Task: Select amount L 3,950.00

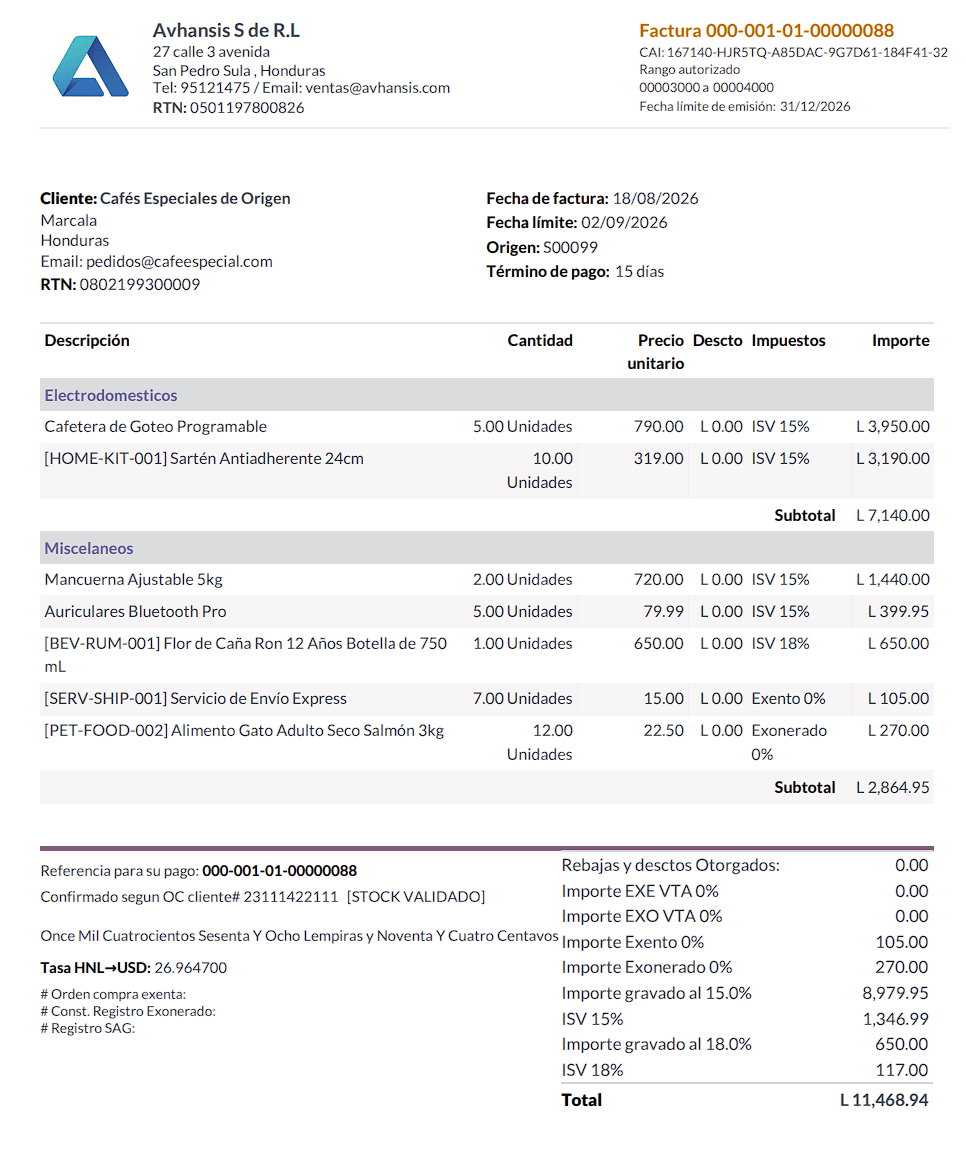Action: tap(893, 427)
